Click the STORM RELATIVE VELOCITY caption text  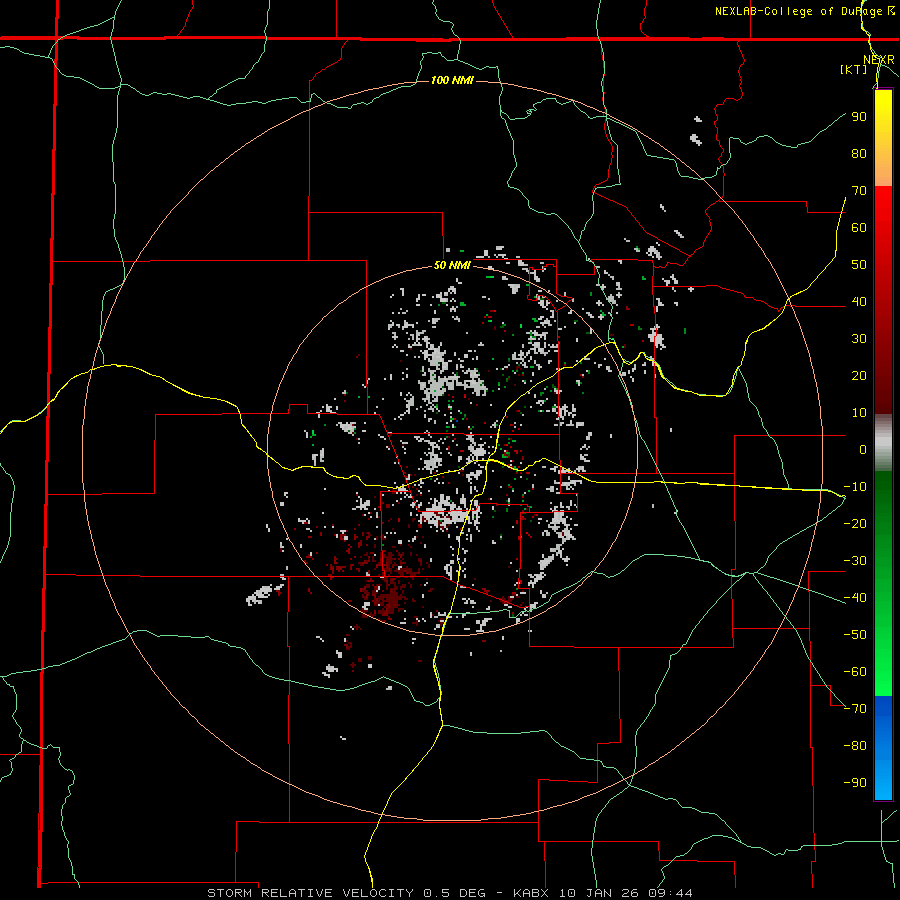[x=310, y=893]
